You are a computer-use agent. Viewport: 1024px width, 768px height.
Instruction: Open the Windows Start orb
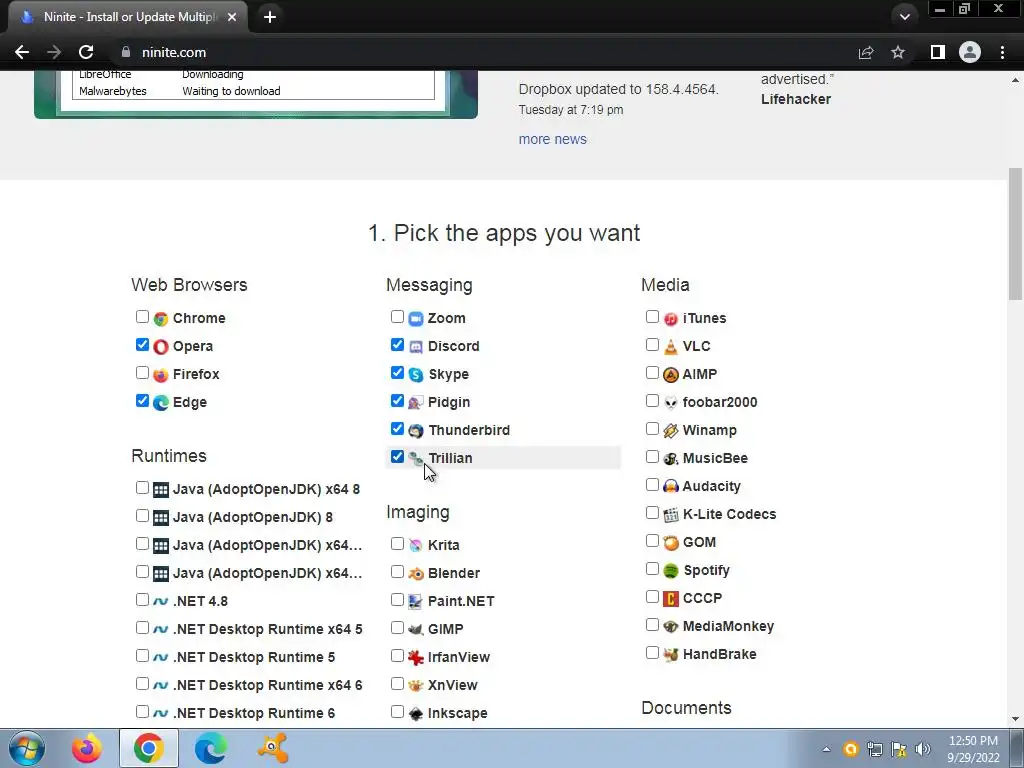tap(27, 748)
